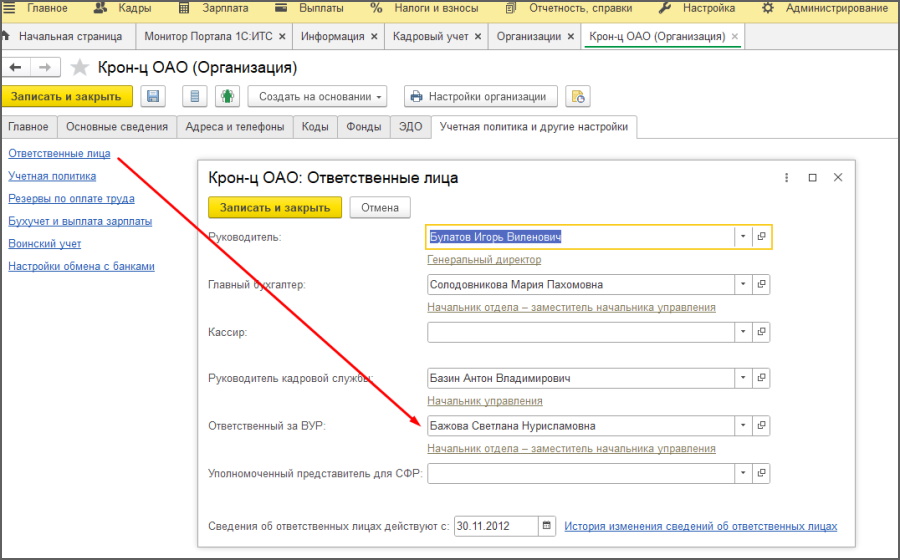The width and height of the screenshot is (900, 560).
Task: Click the green person icon in toolbar
Action: click(229, 97)
